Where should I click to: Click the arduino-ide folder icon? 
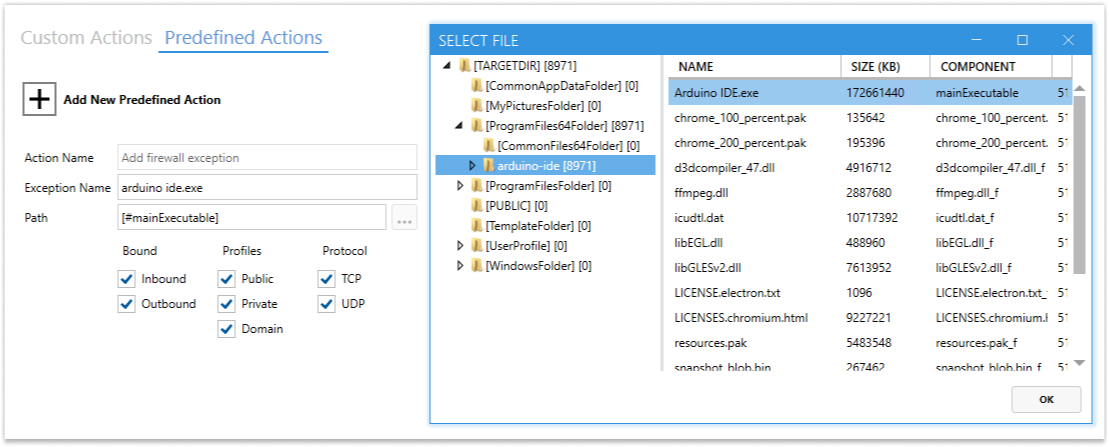[489, 166]
